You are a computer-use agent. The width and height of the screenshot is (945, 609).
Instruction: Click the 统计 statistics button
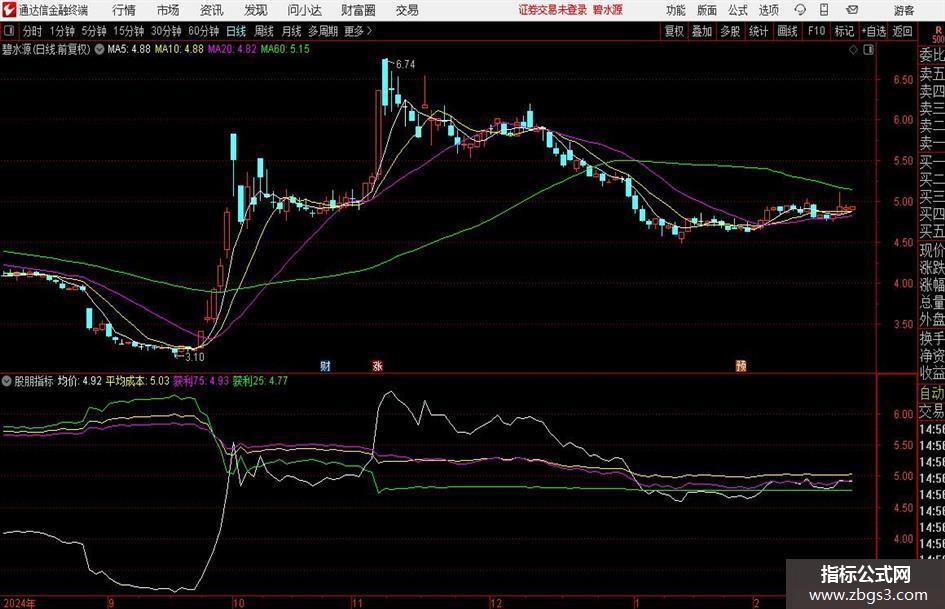[758, 31]
